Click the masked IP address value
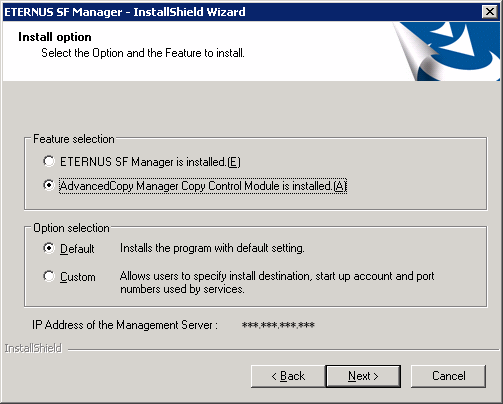This screenshot has width=503, height=404. (x=278, y=325)
